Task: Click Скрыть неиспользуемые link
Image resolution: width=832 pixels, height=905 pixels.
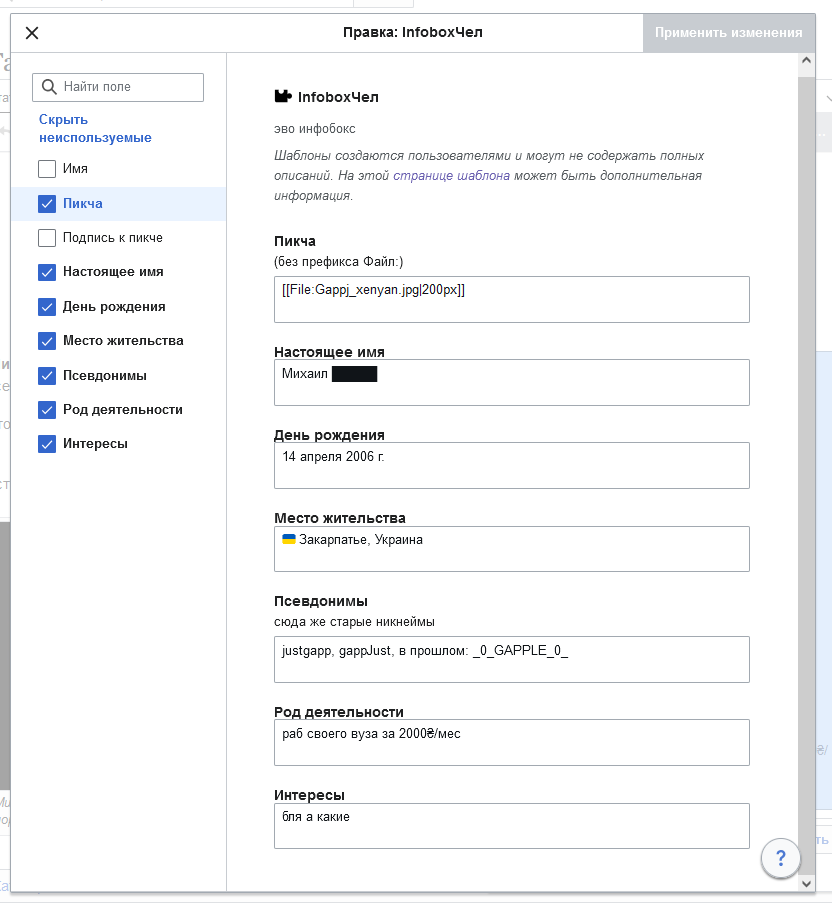Action: tap(95, 129)
